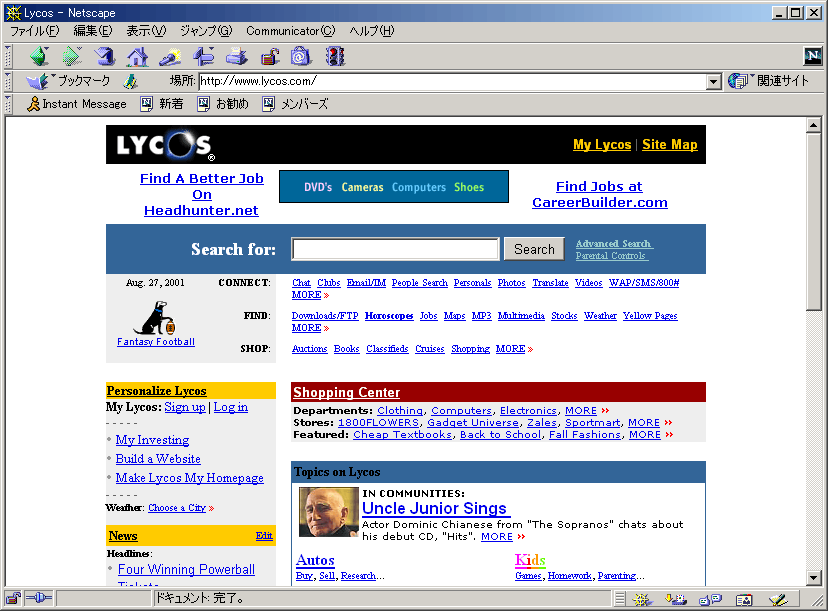
Task: Collapse the navigation toolbar grip handle
Action: pyautogui.click(x=8, y=56)
